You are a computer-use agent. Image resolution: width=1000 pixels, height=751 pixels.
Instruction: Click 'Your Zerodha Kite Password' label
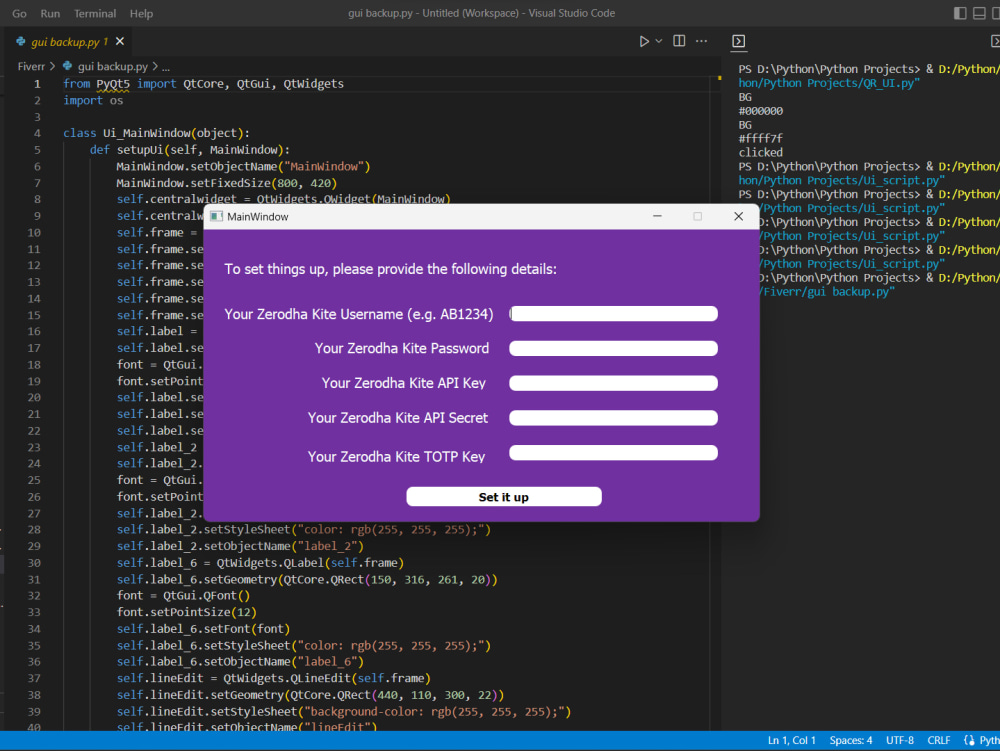[x=402, y=348]
